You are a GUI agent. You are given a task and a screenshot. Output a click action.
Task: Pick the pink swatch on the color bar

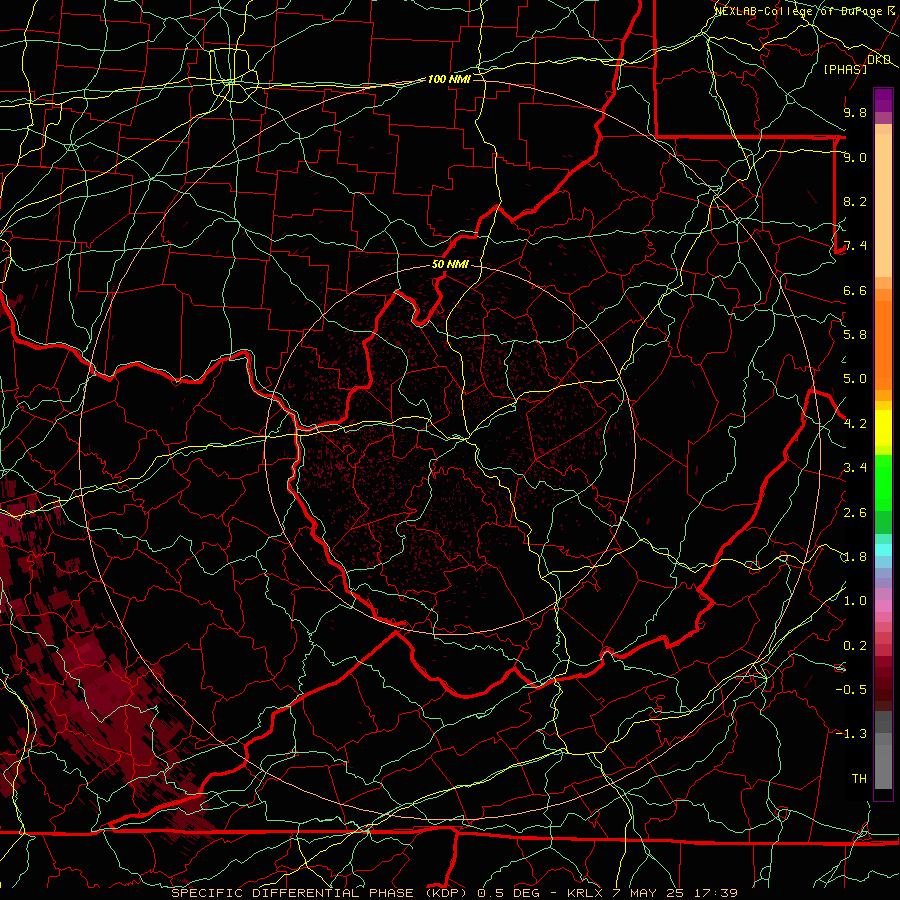point(883,606)
